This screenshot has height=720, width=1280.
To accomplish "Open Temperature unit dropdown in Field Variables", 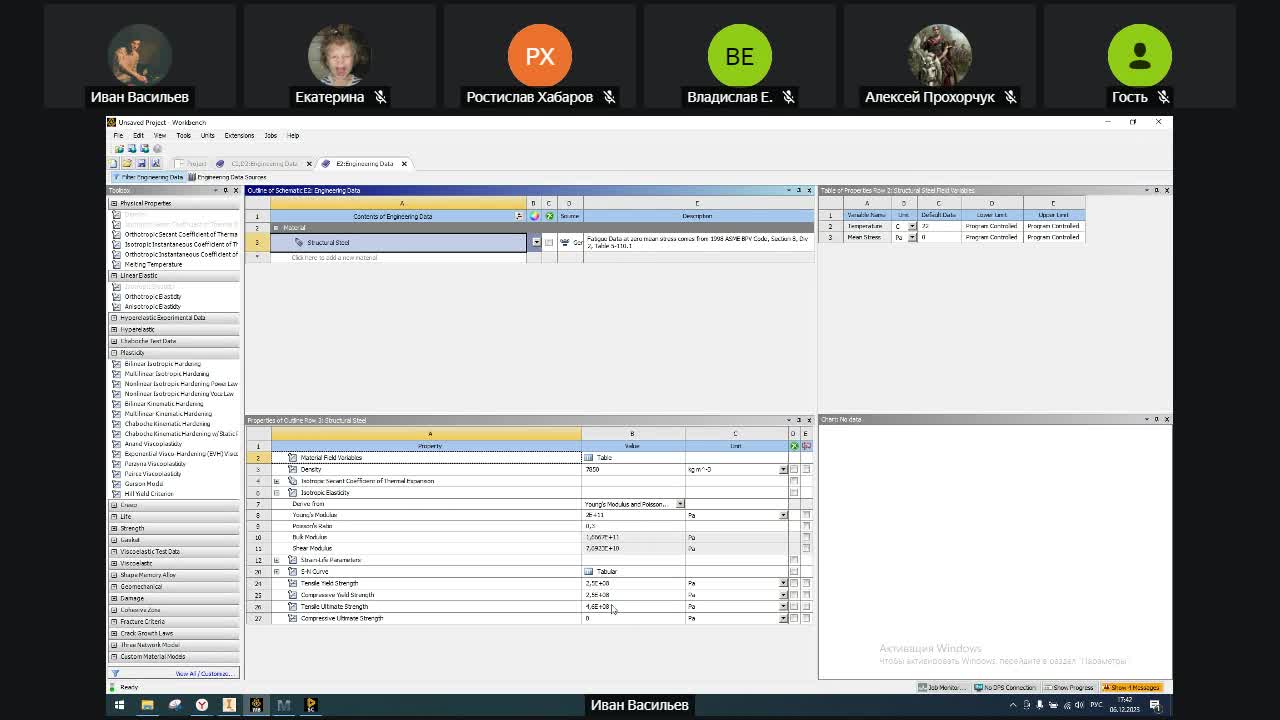I will coord(912,226).
